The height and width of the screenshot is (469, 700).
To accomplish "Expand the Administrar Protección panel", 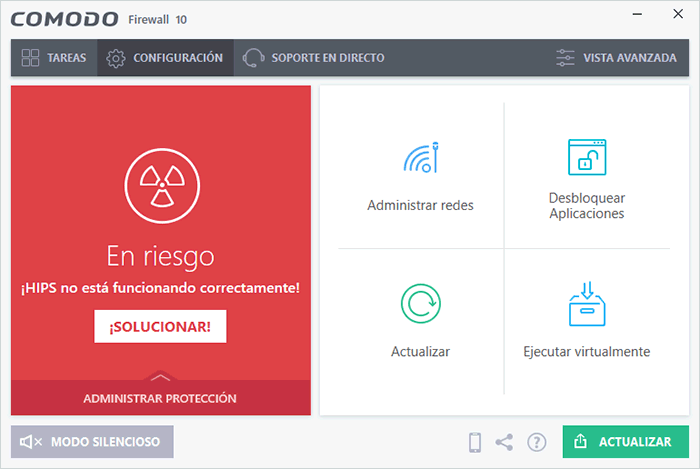I will click(x=160, y=397).
